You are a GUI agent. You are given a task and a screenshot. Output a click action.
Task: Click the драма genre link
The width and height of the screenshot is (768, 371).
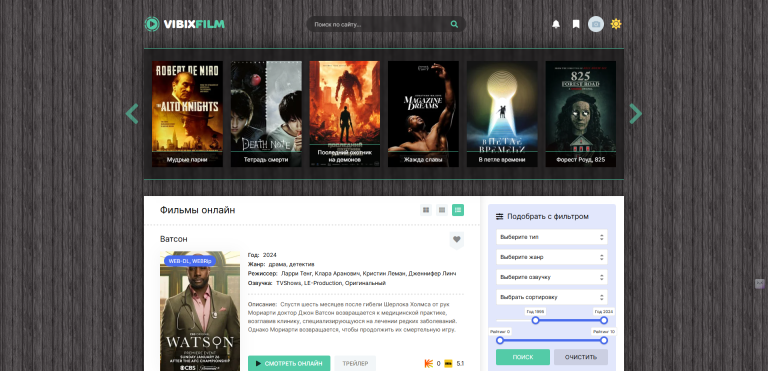click(277, 264)
